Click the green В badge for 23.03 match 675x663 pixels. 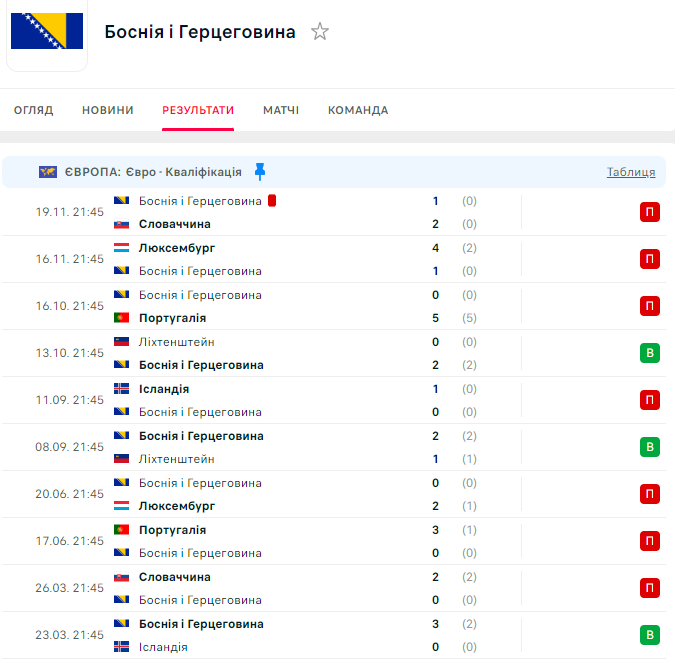pos(650,635)
